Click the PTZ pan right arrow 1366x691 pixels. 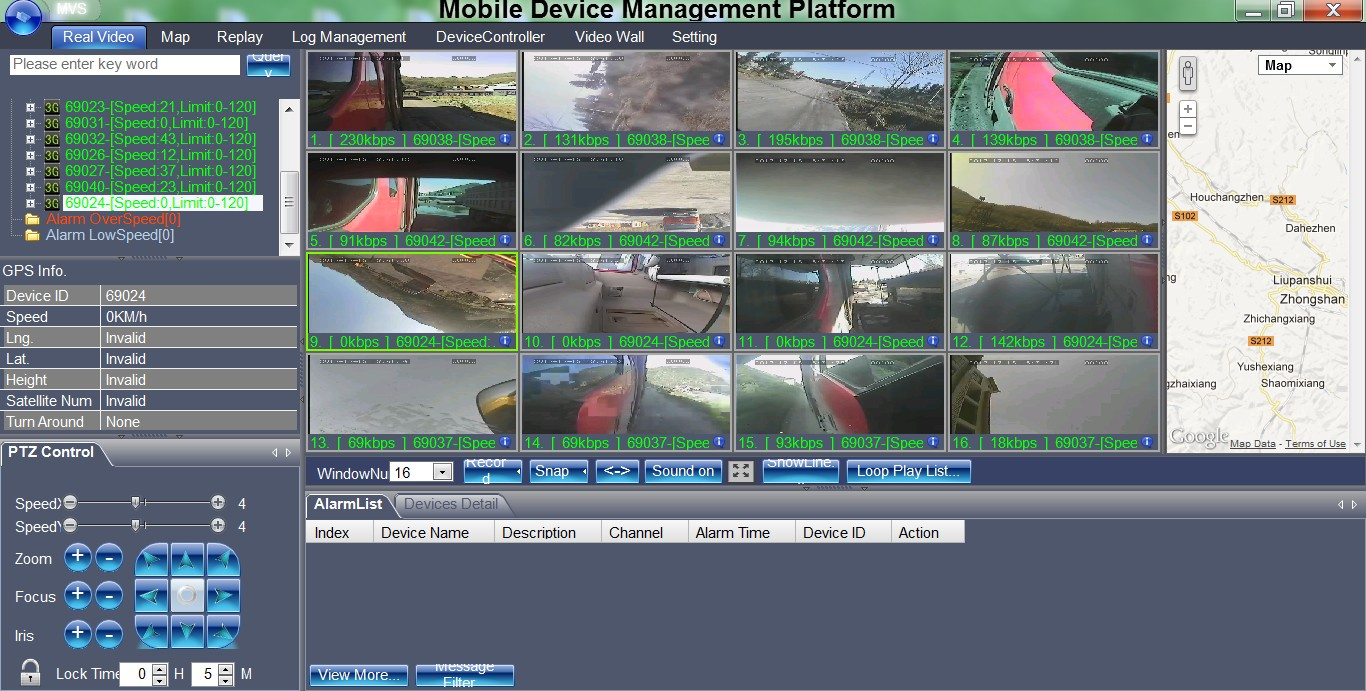pyautogui.click(x=223, y=596)
